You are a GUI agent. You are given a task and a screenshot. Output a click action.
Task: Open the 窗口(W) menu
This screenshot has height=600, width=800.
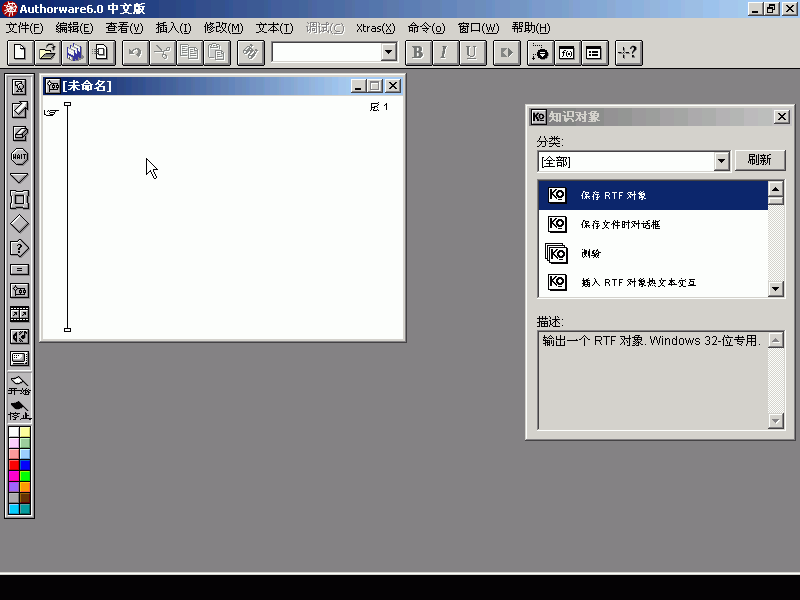pyautogui.click(x=478, y=28)
